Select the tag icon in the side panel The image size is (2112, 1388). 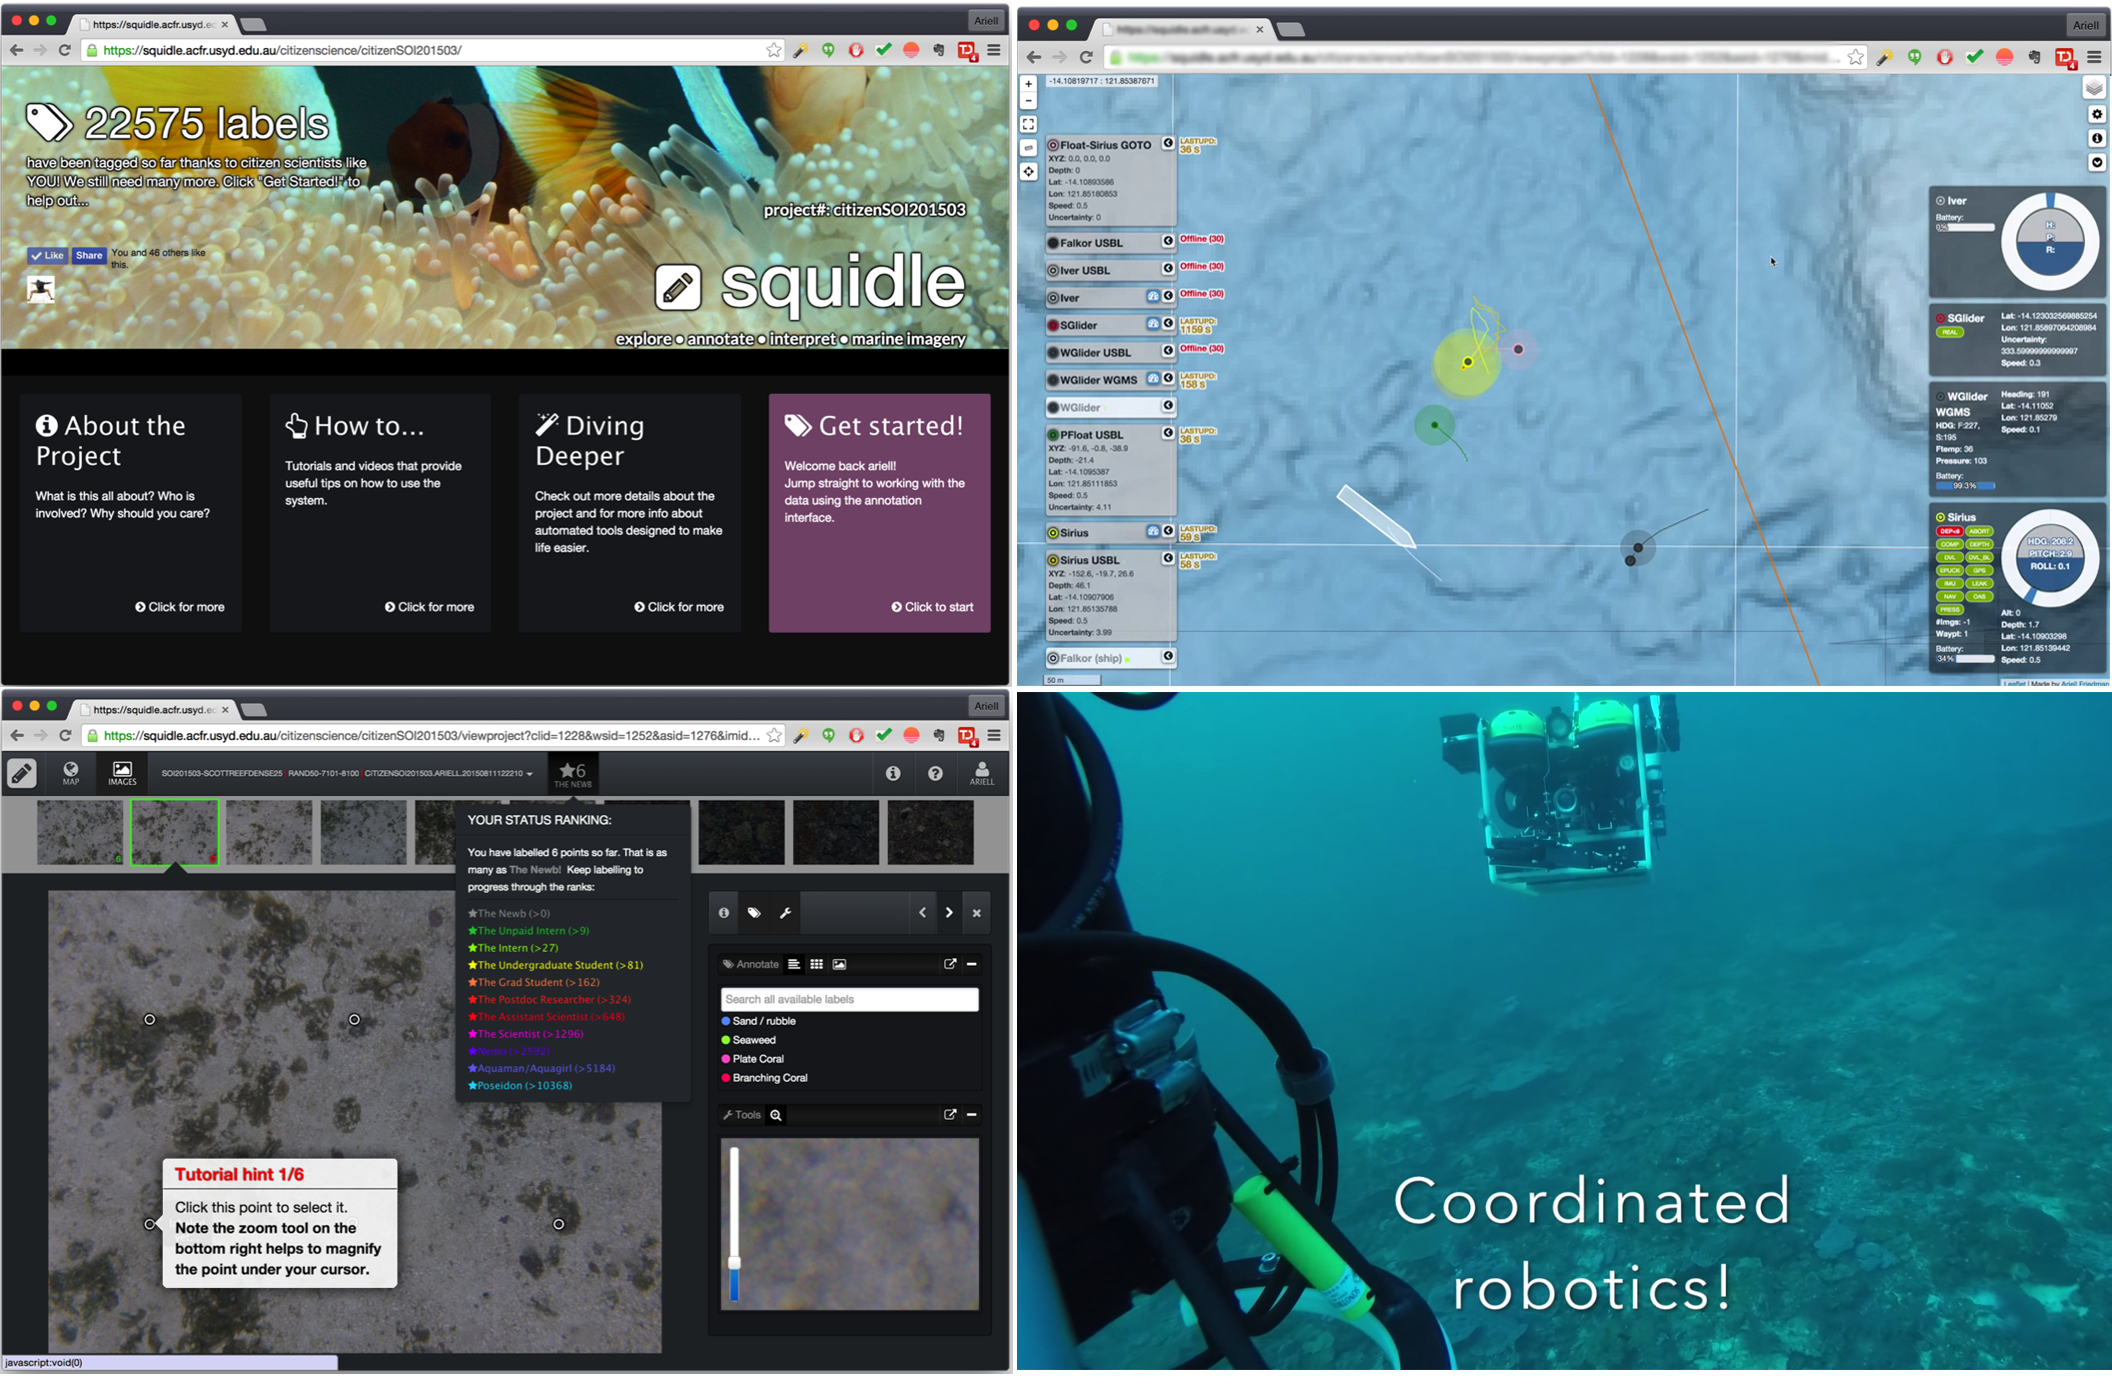click(x=754, y=912)
